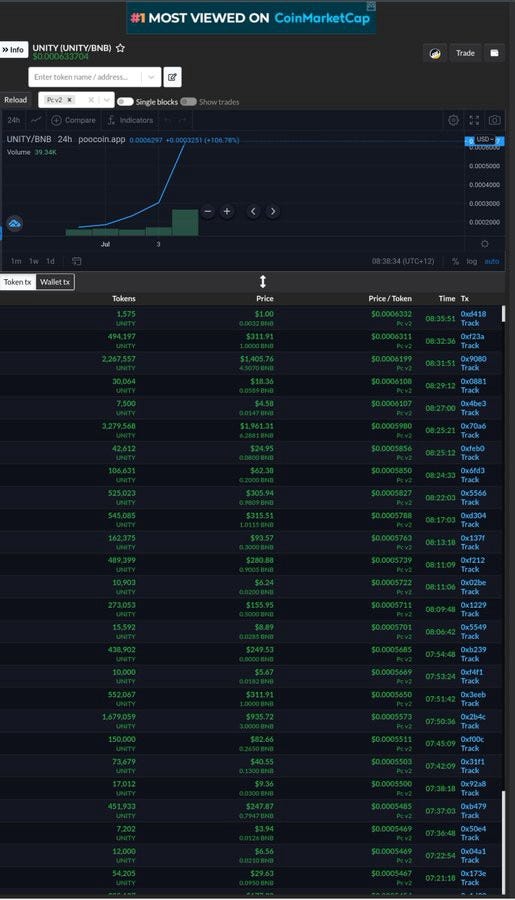Zoom in the chart with plus

tap(227, 212)
